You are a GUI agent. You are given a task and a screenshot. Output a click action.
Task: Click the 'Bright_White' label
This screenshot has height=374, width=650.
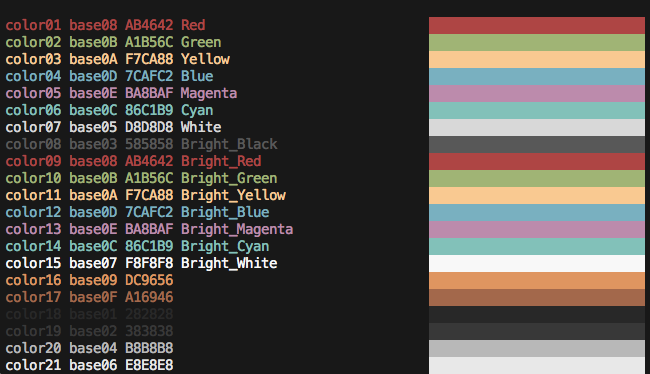[x=229, y=263]
